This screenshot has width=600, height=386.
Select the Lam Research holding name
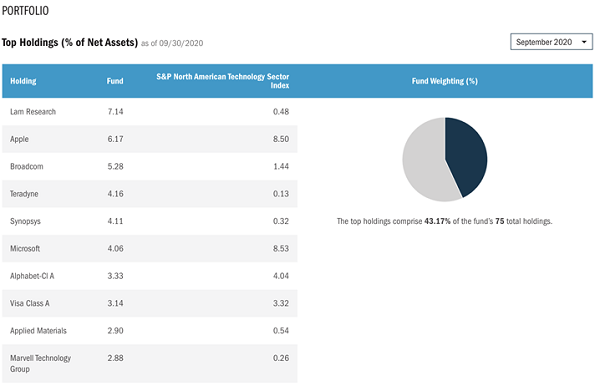[33, 112]
